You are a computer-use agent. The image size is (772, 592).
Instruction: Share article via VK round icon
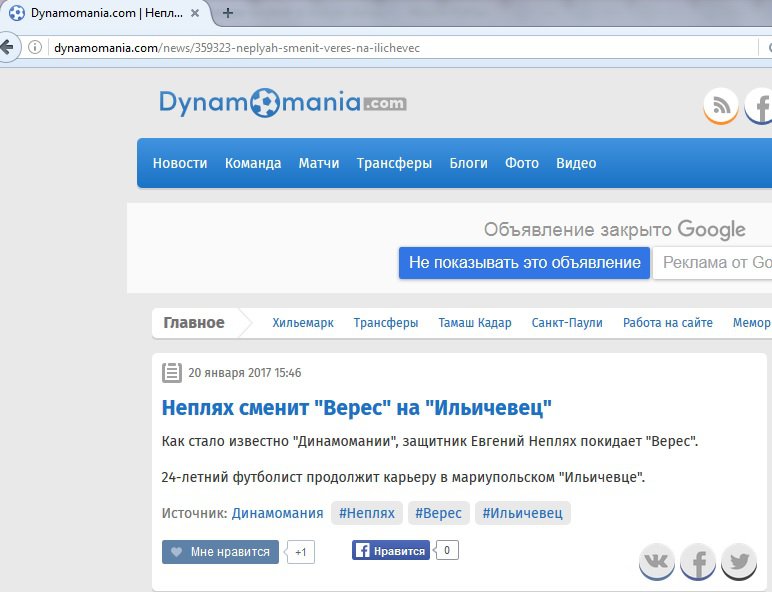pyautogui.click(x=657, y=562)
